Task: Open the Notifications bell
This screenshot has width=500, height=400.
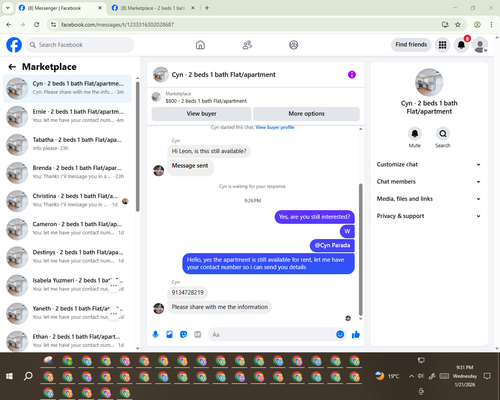Action: tap(461, 45)
